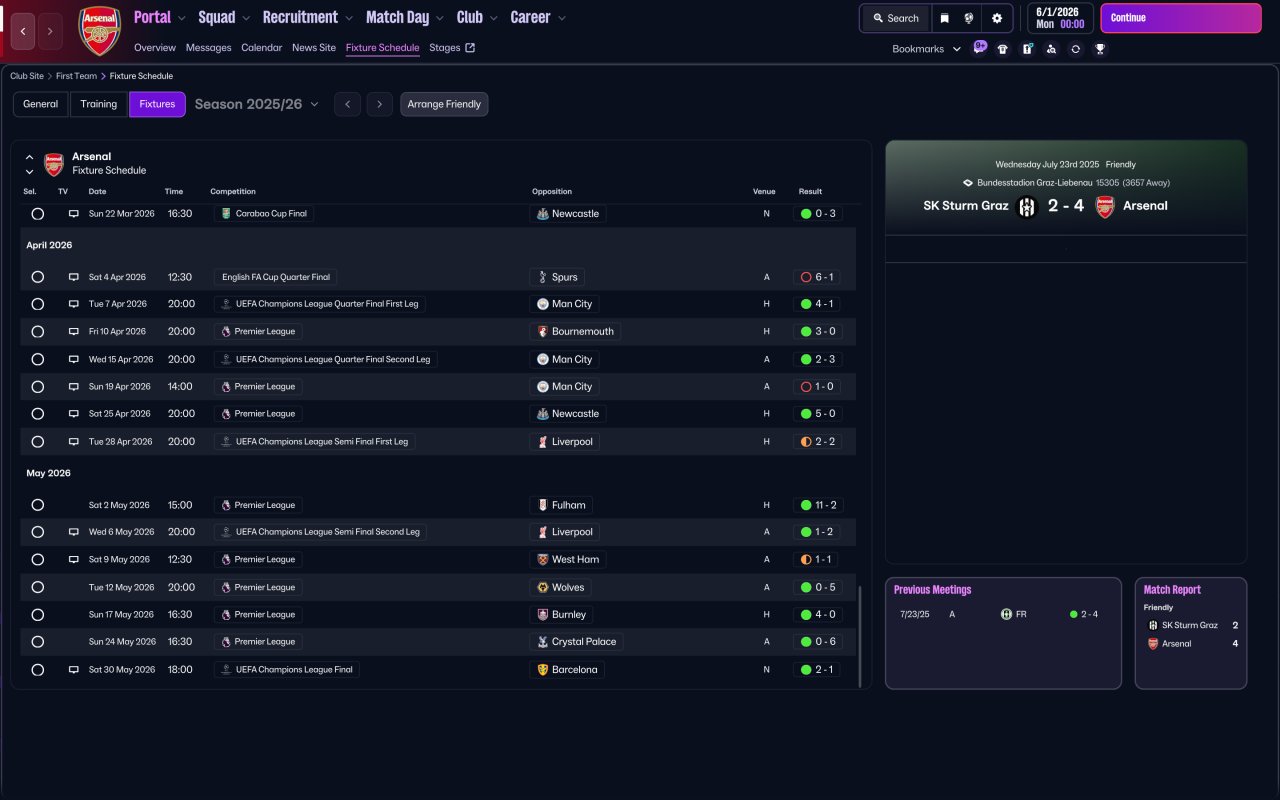Click the trophy icon in bookmarks bar
Screen dimensions: 1280x800
click(x=1100, y=49)
